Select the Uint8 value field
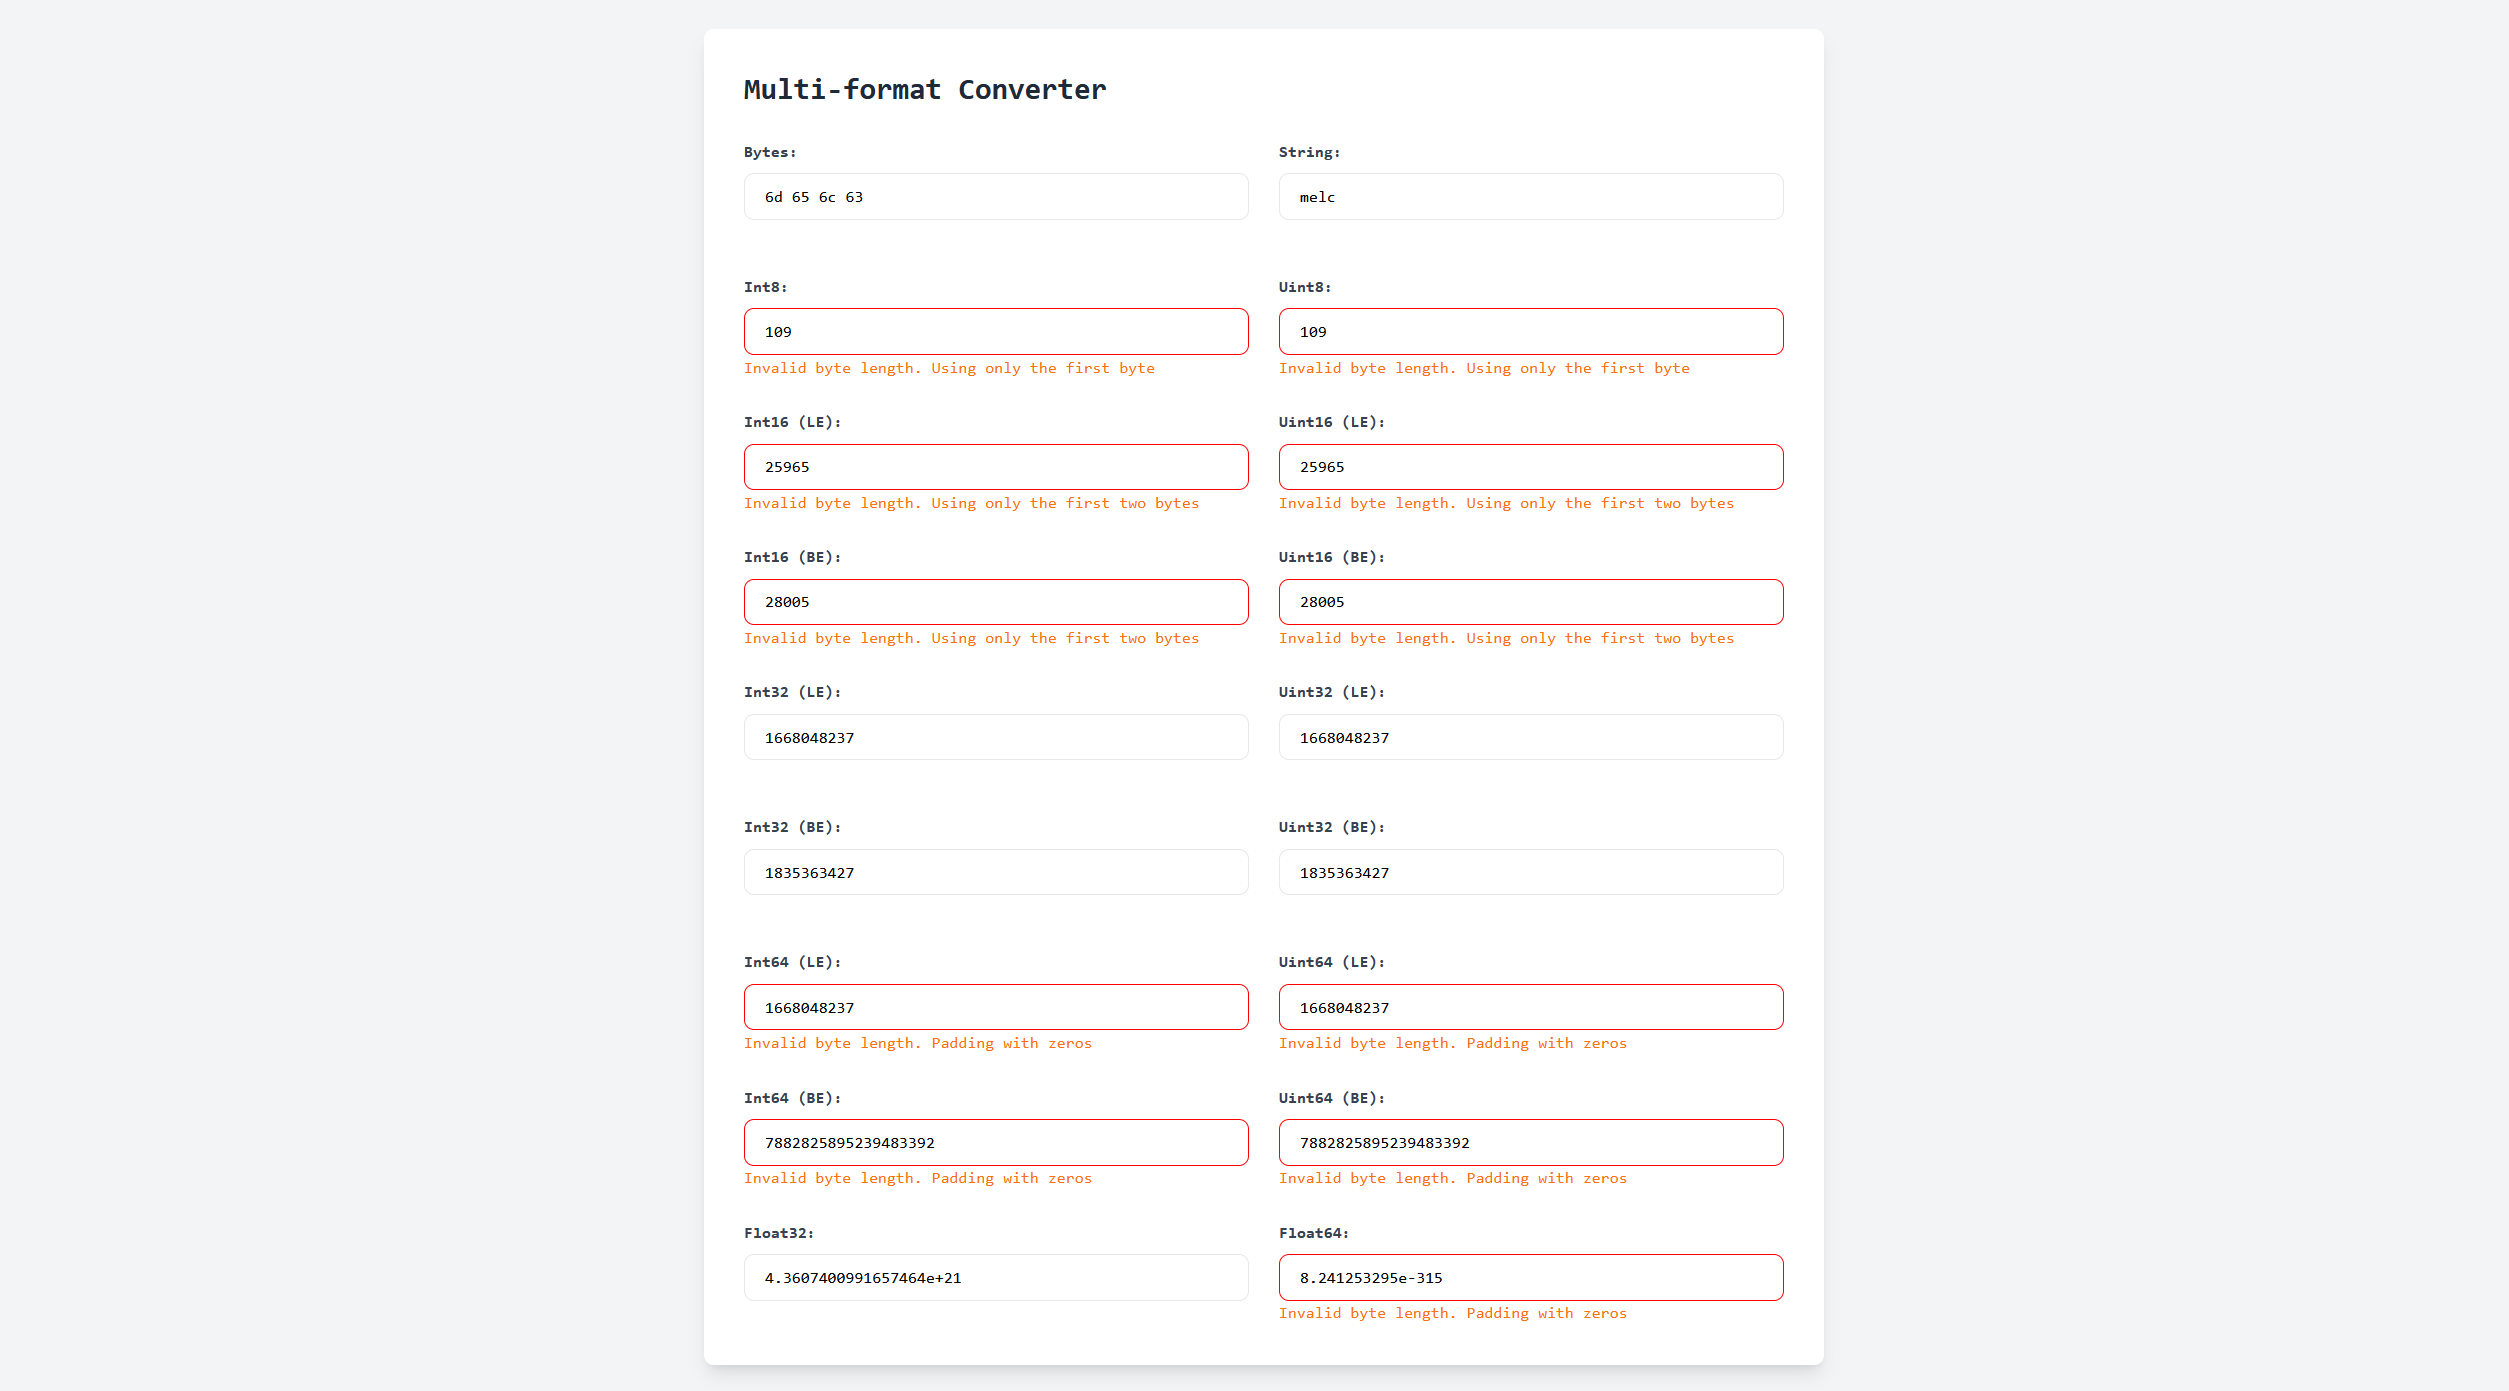The height and width of the screenshot is (1391, 2509). click(x=1529, y=331)
